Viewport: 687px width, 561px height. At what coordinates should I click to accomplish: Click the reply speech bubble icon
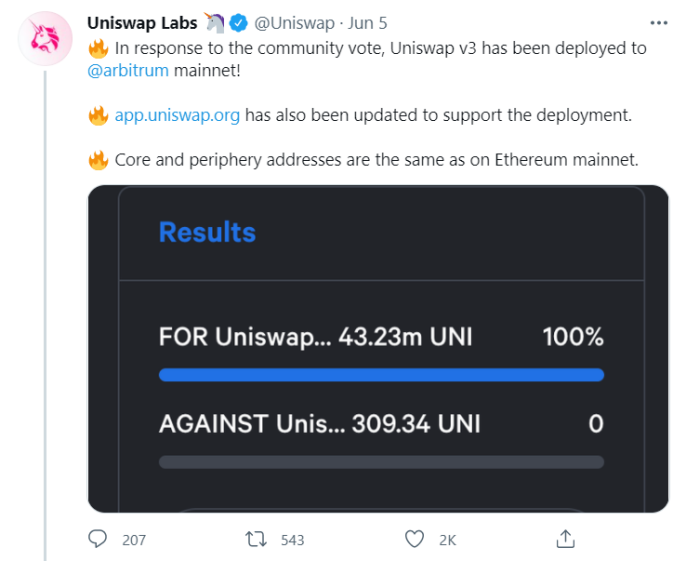[98, 539]
